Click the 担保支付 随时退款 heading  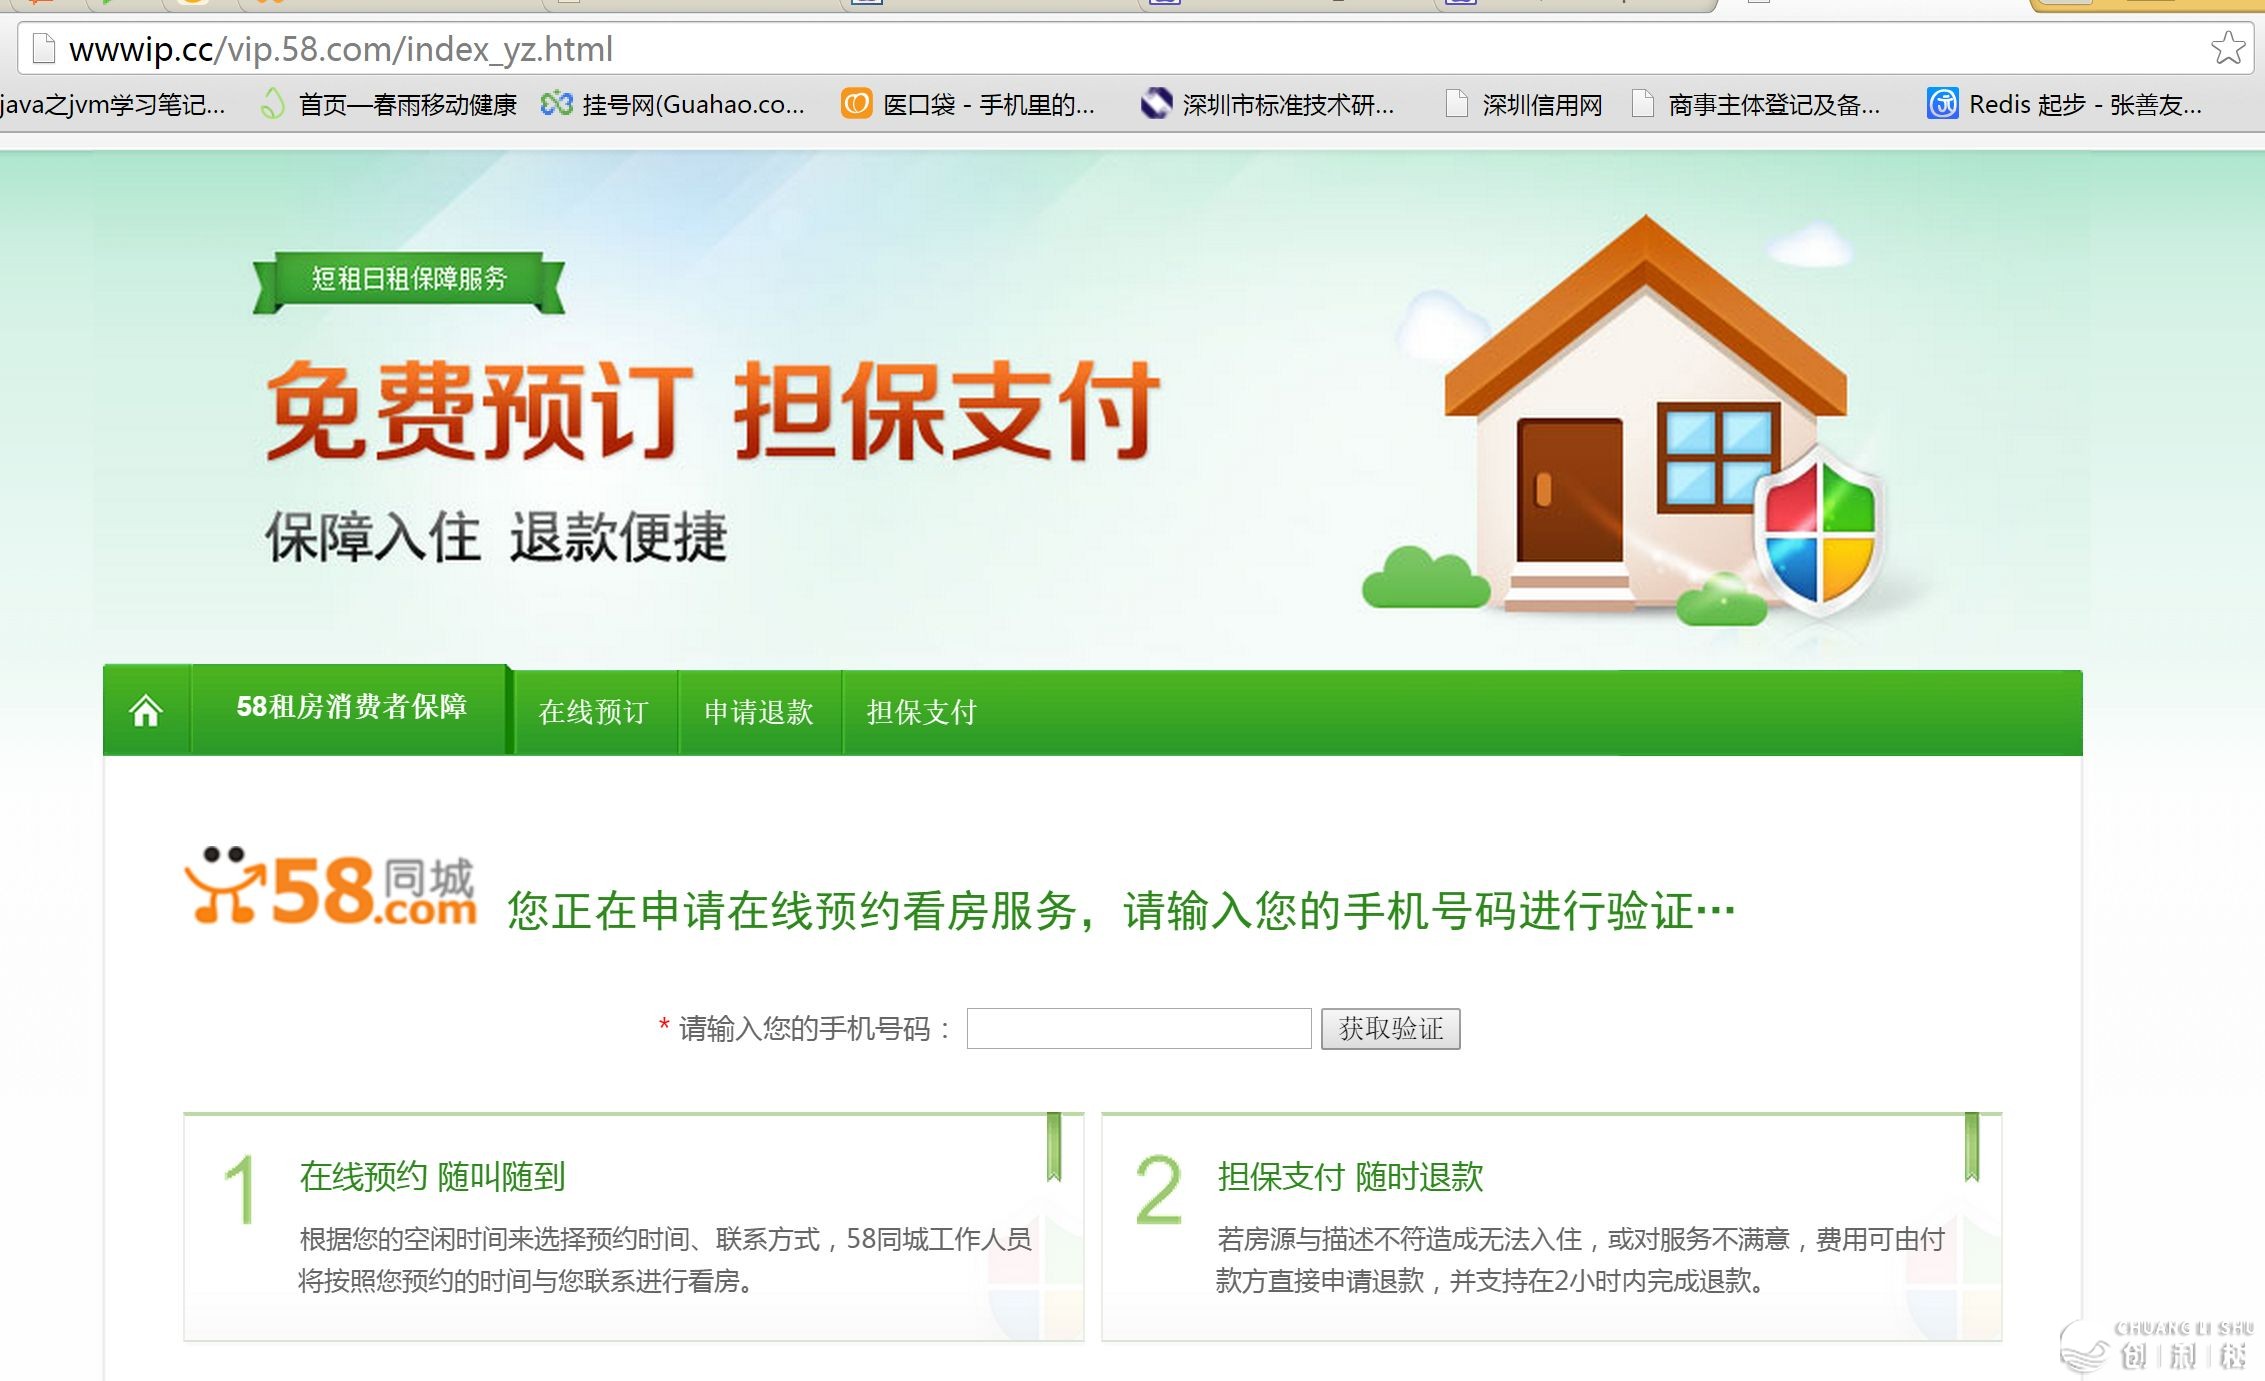click(x=1350, y=1176)
